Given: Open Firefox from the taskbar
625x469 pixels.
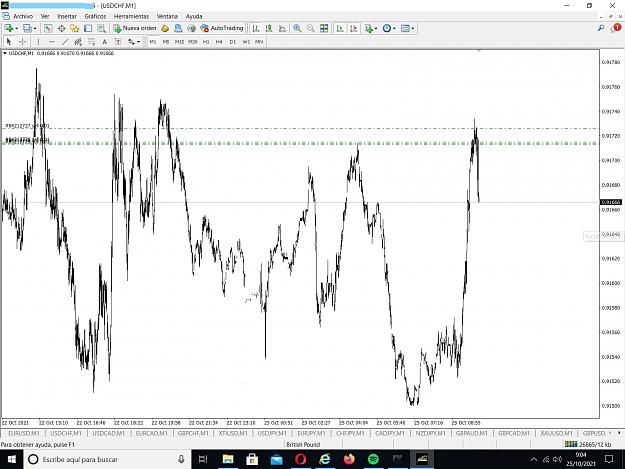Looking at the screenshot, I should (x=349, y=459).
